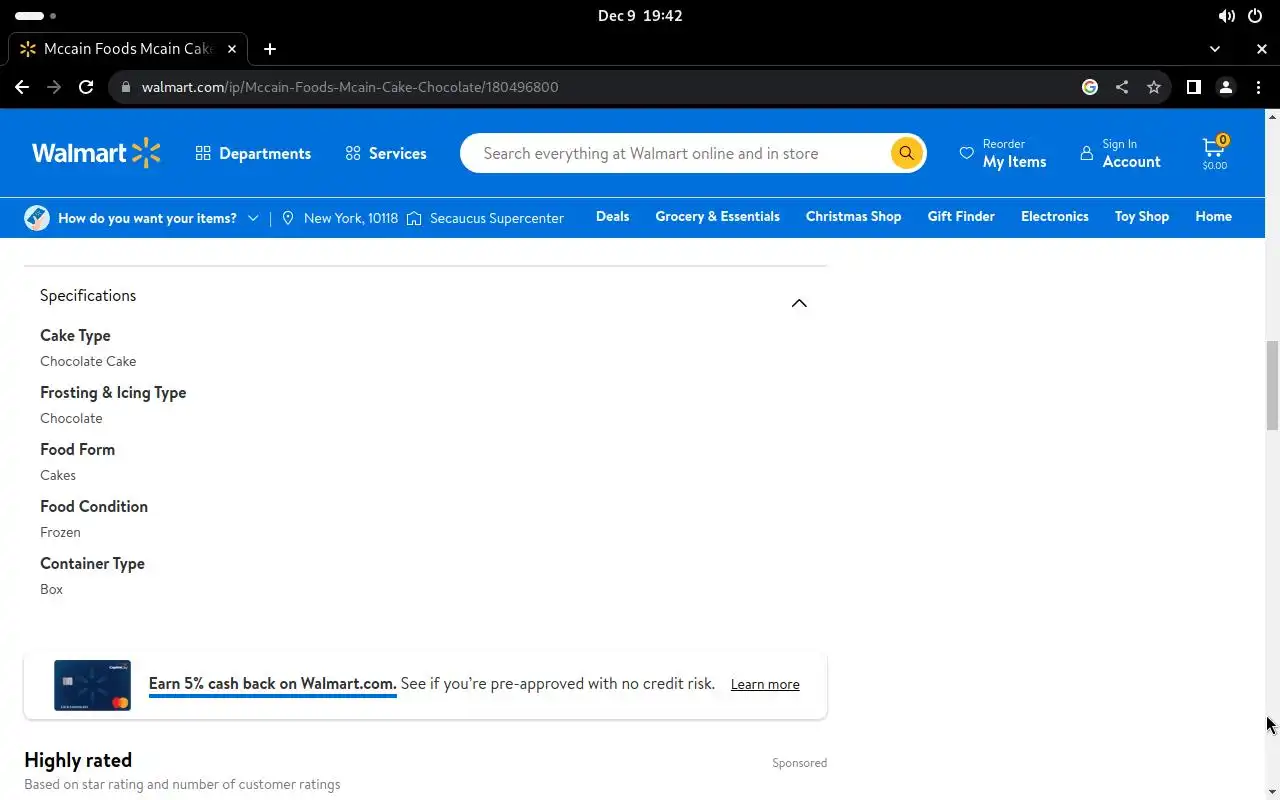Go to Christmas Shop
Image resolution: width=1280 pixels, height=800 pixels.
(x=853, y=216)
